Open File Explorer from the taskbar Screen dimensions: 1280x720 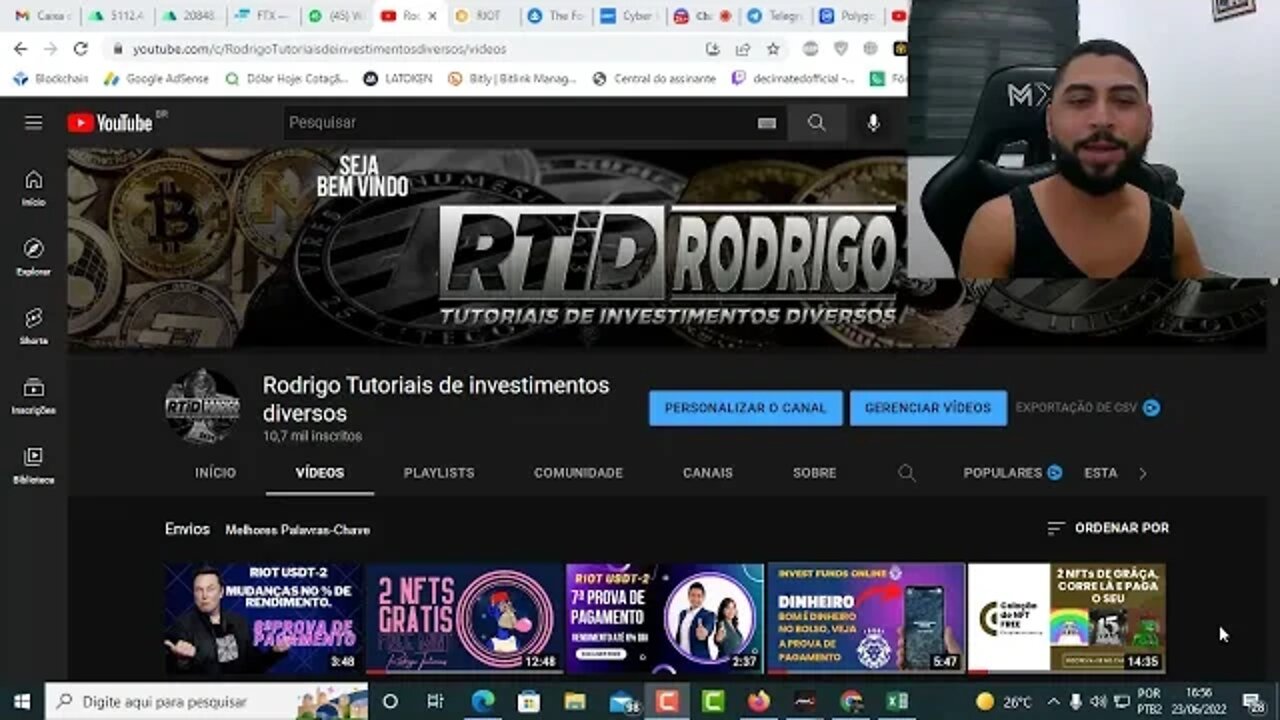tap(575, 701)
